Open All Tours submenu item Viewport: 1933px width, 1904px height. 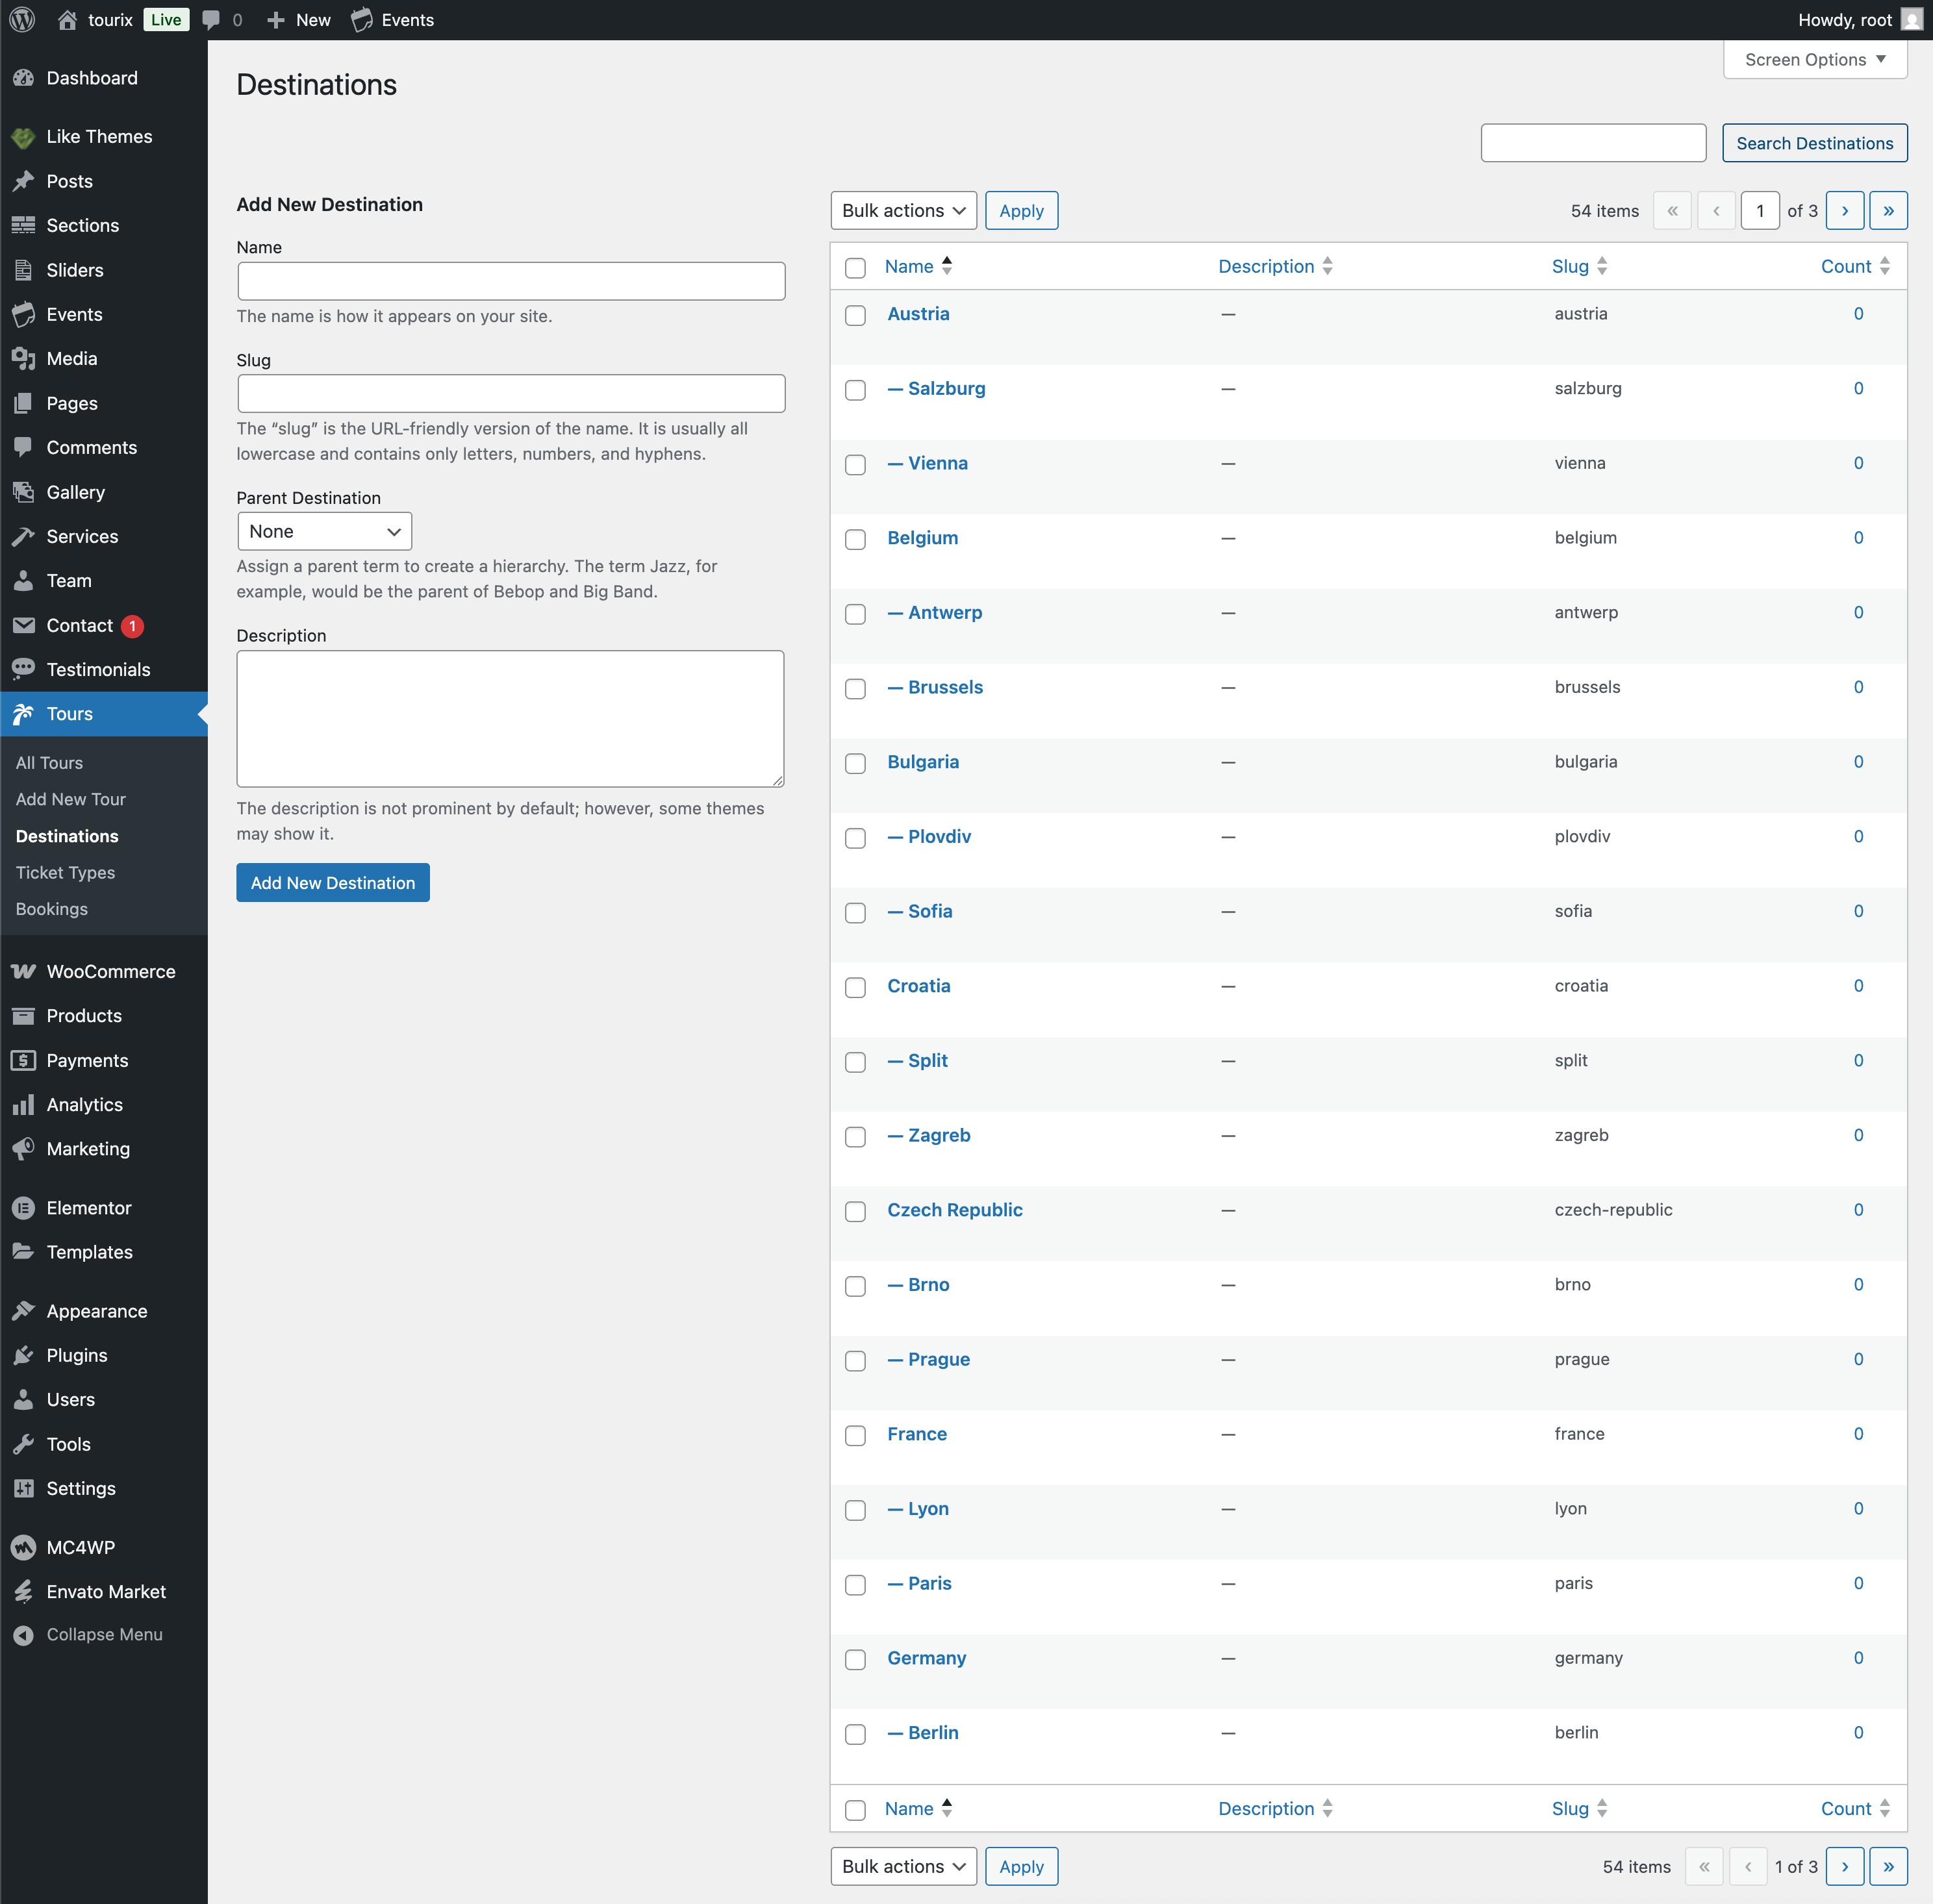pyautogui.click(x=49, y=762)
